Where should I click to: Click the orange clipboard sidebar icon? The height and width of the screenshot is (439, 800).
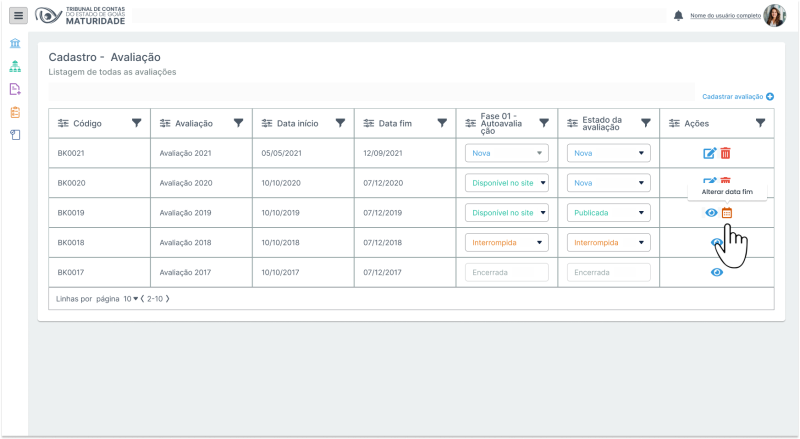click(15, 112)
